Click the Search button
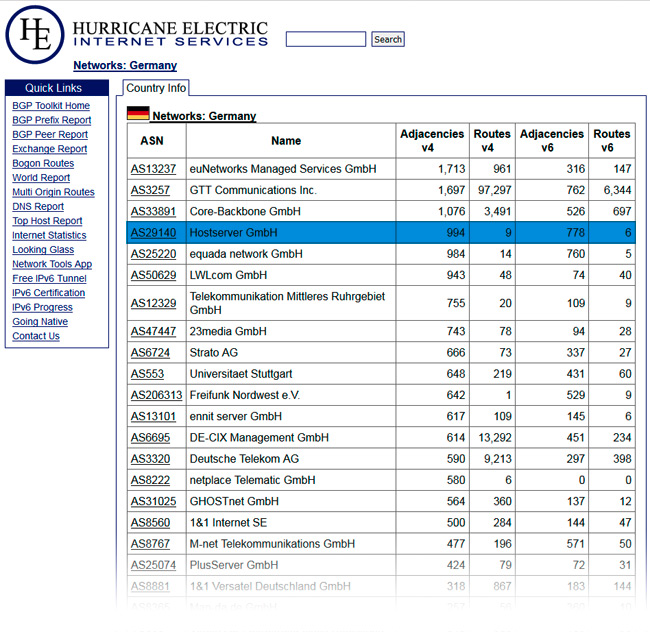This screenshot has height=632, width=650. point(388,39)
